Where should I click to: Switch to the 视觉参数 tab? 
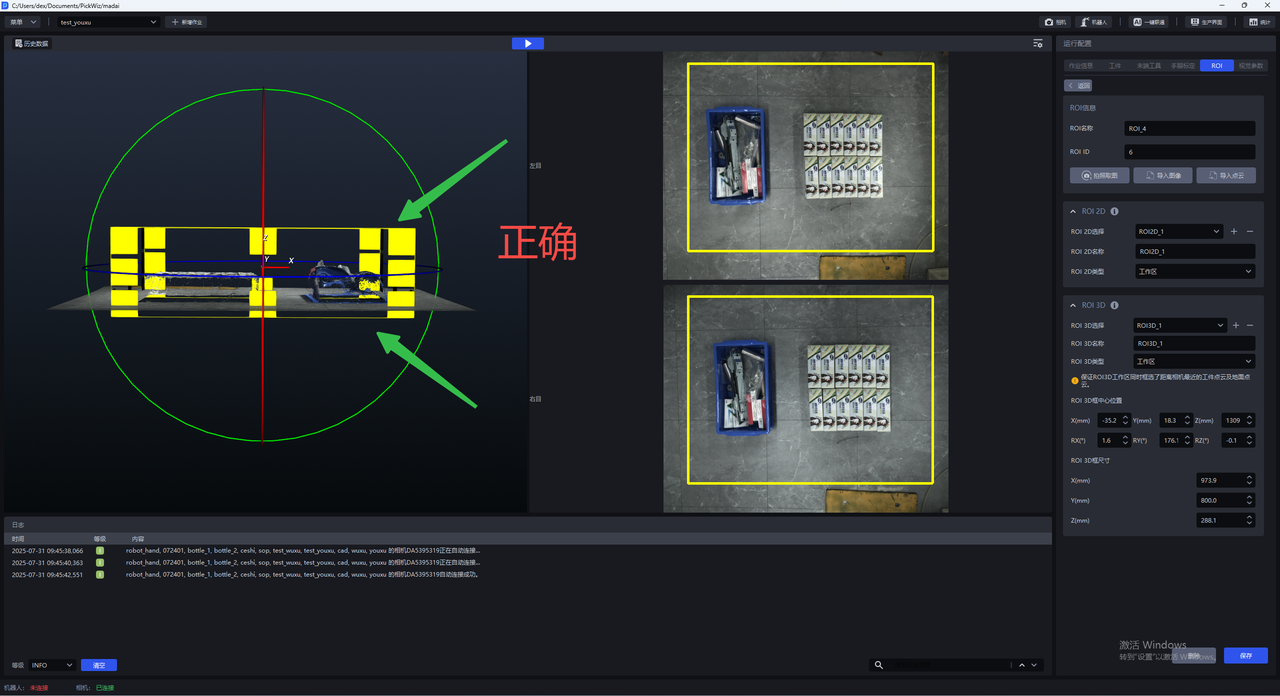point(1250,66)
